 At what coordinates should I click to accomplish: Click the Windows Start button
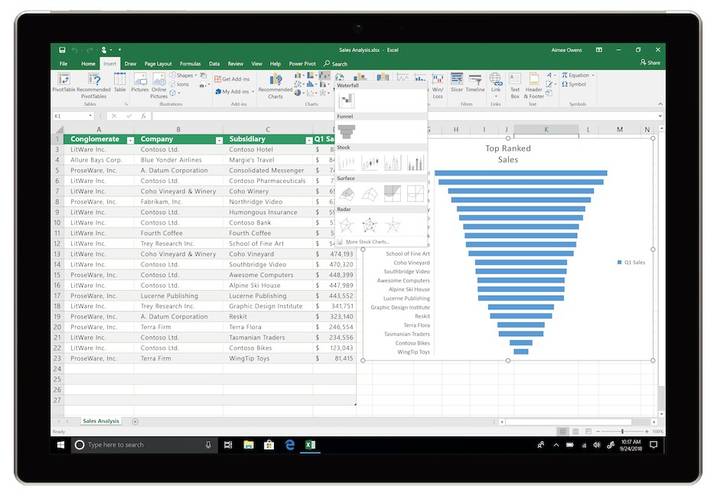(61, 445)
